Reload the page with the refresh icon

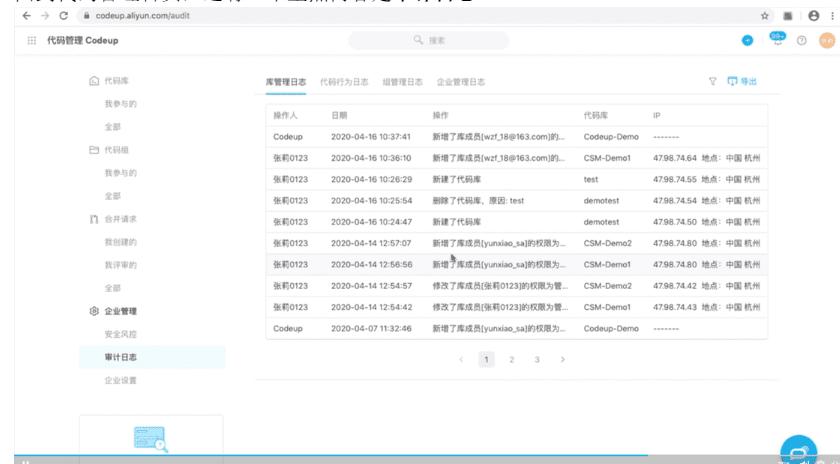tap(63, 16)
